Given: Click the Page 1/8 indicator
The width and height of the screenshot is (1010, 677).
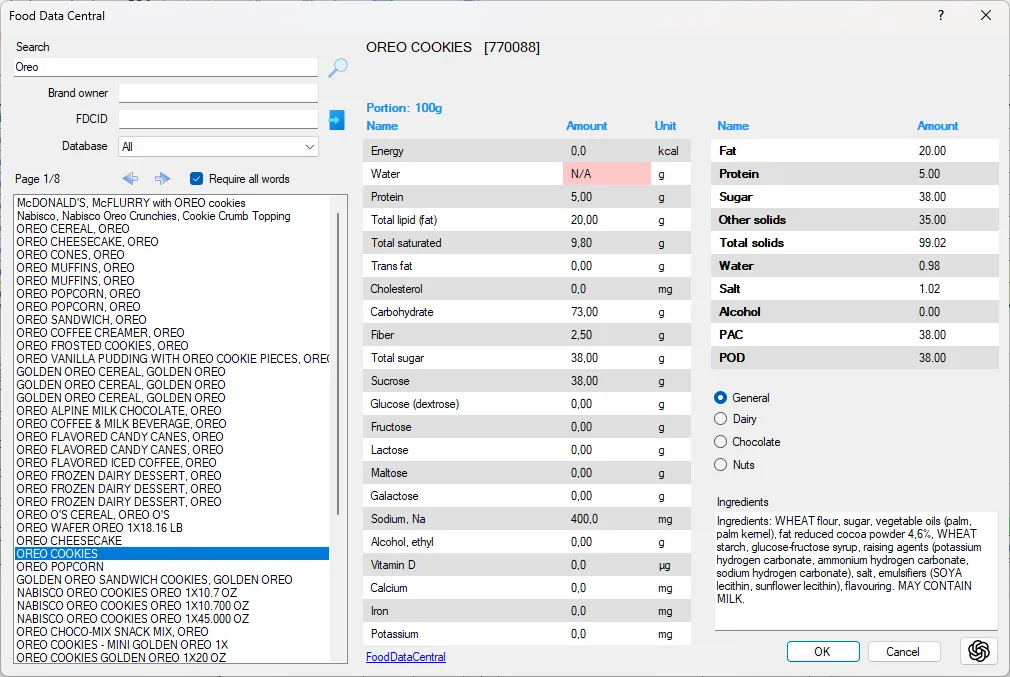Looking at the screenshot, I should pos(37,178).
